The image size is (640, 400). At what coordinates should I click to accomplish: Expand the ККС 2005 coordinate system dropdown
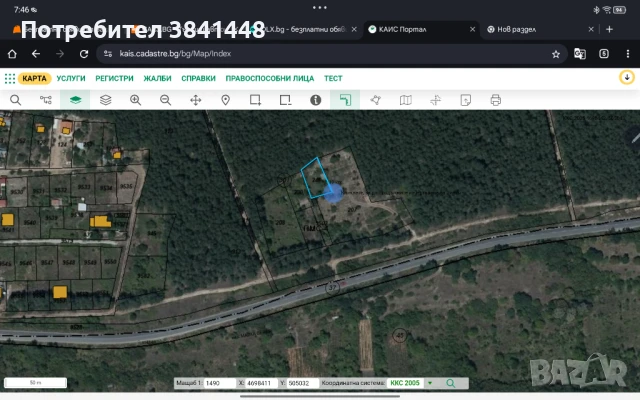point(430,383)
